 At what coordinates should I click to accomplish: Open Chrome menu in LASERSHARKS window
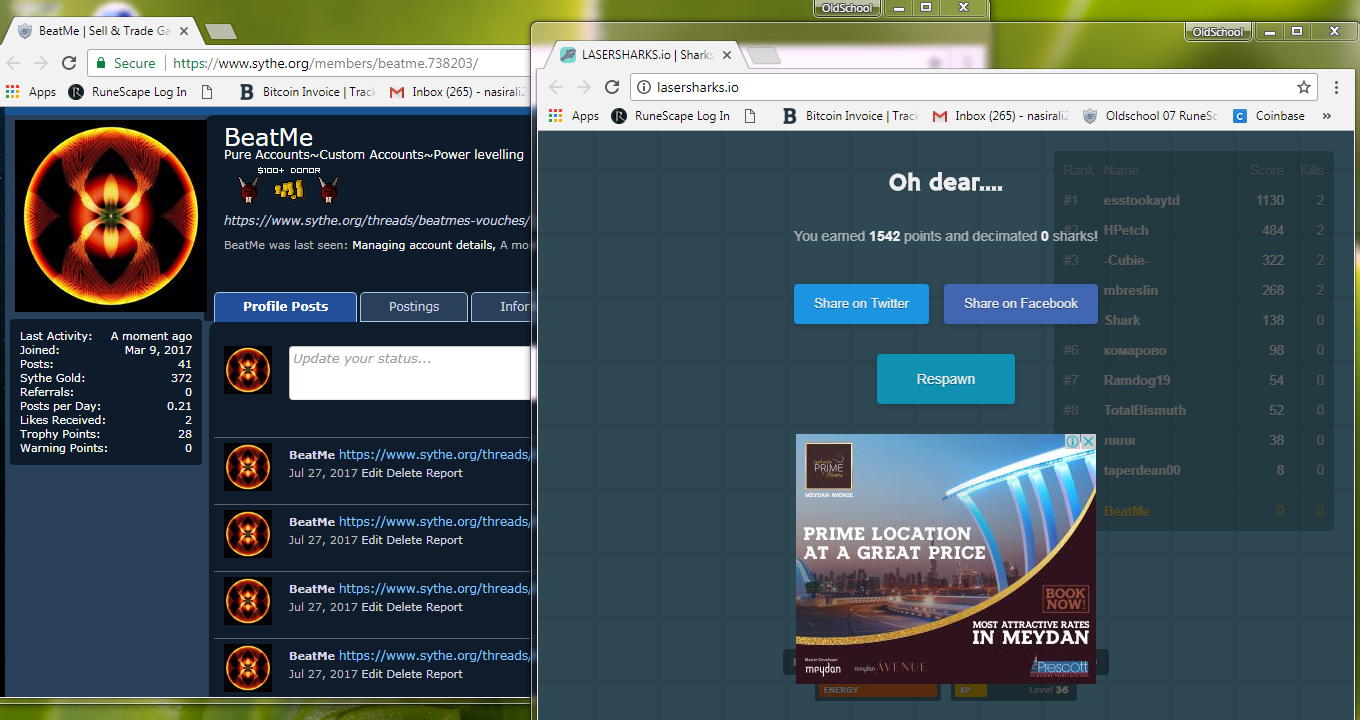click(1337, 87)
